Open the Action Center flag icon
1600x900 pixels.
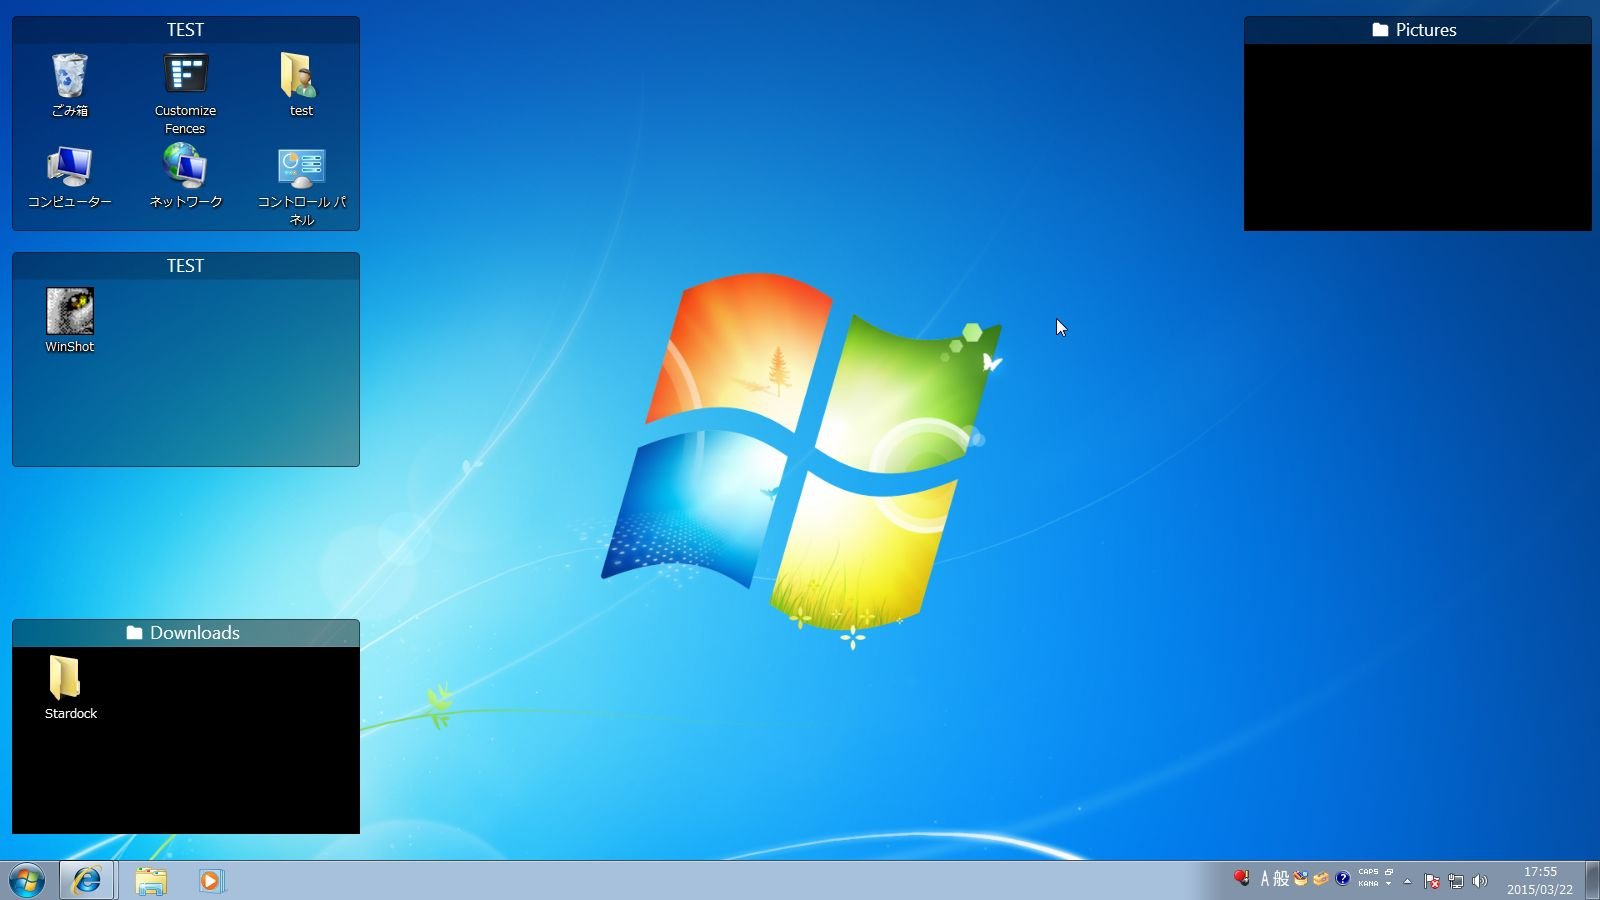point(1432,881)
